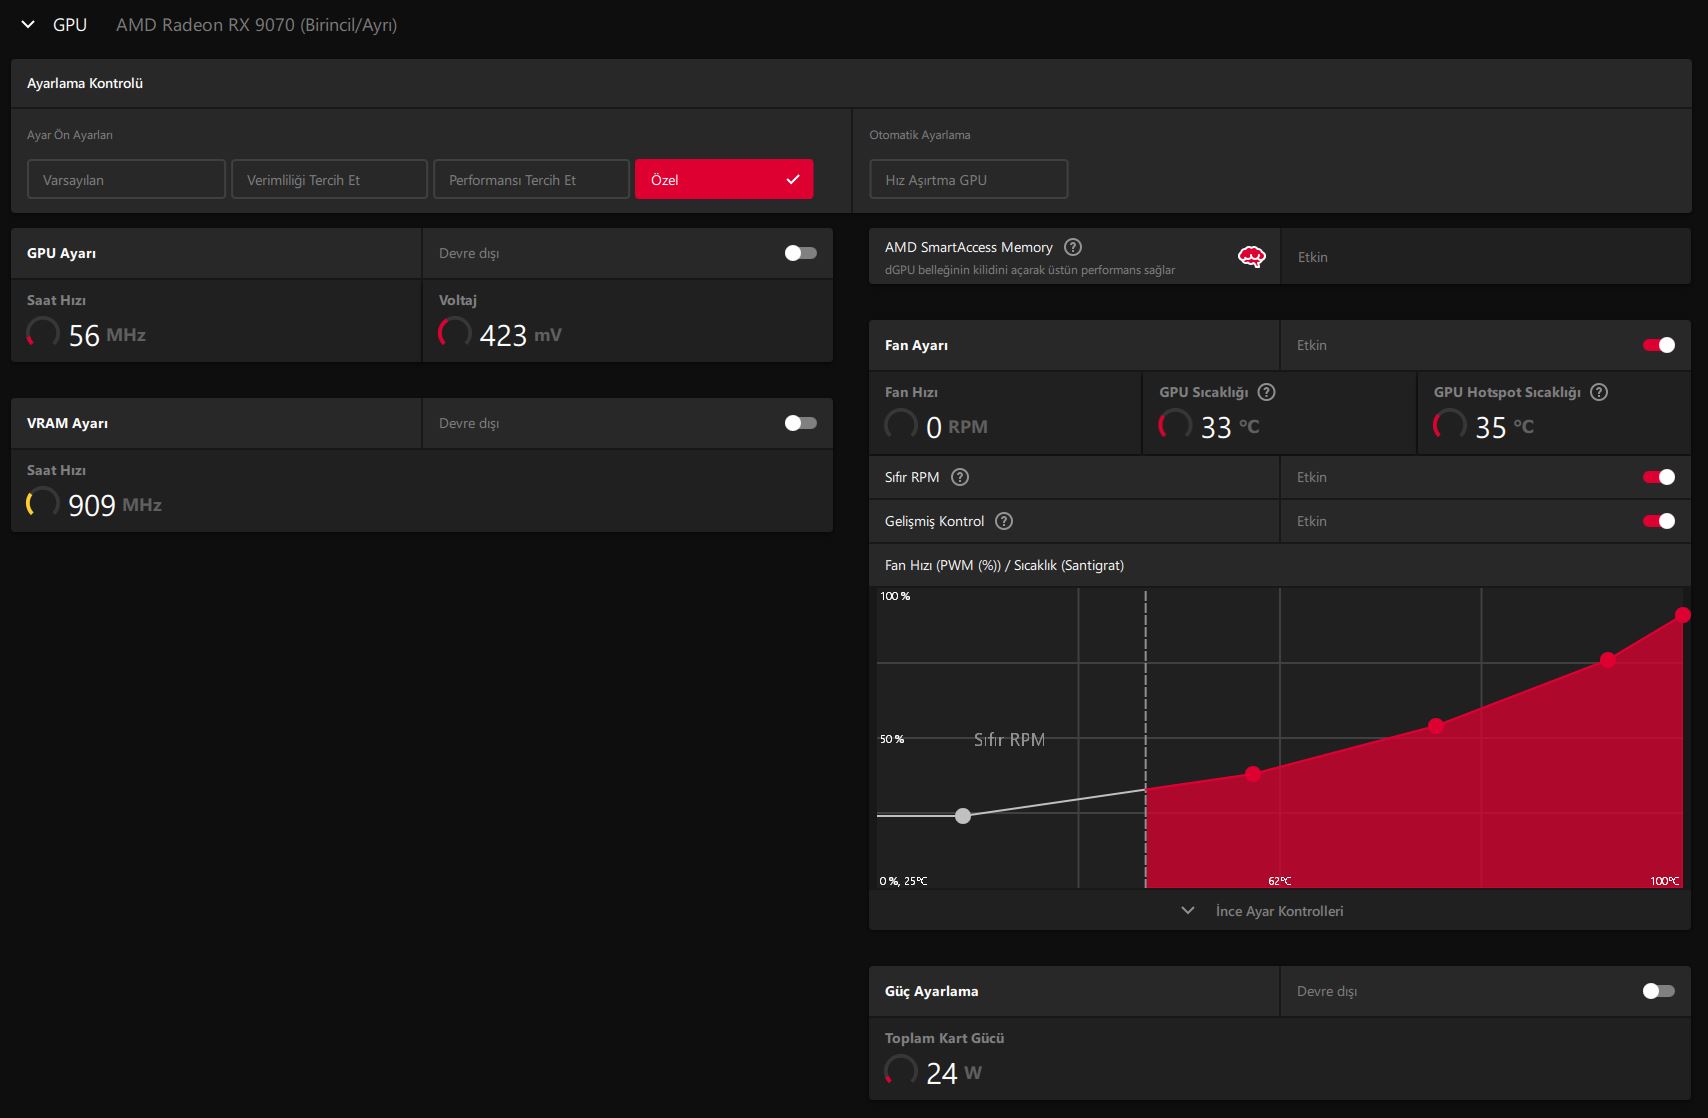Toggle the Sıfır RPM switch

[1659, 477]
